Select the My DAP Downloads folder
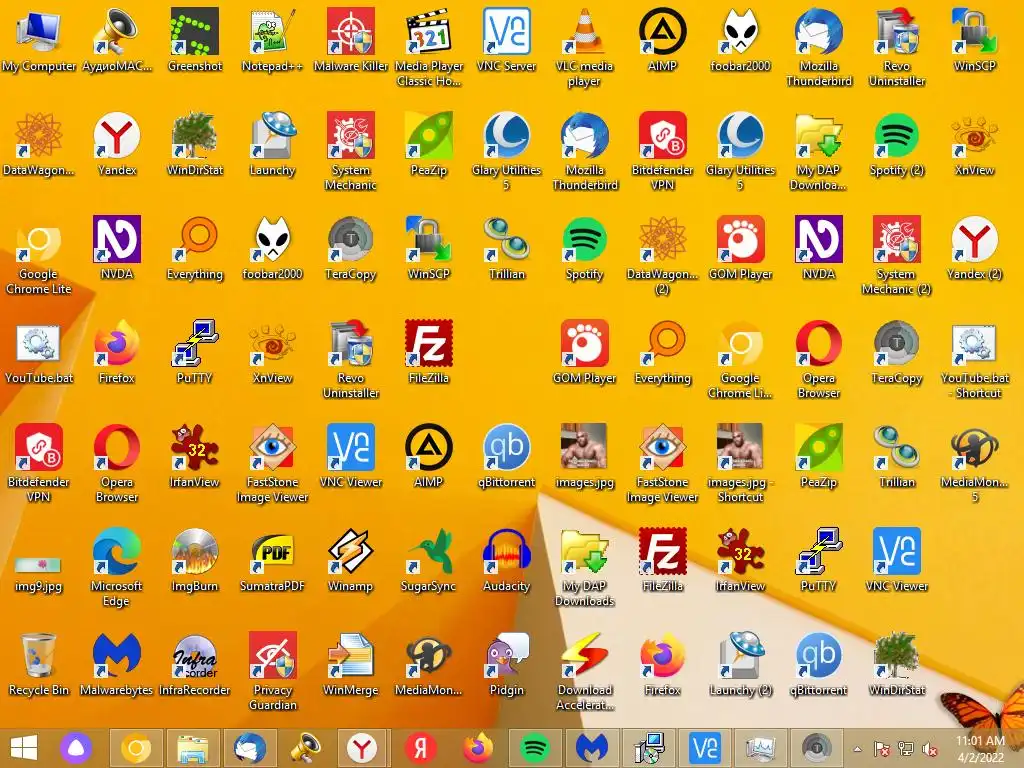Viewport: 1024px width, 768px height. (584, 568)
